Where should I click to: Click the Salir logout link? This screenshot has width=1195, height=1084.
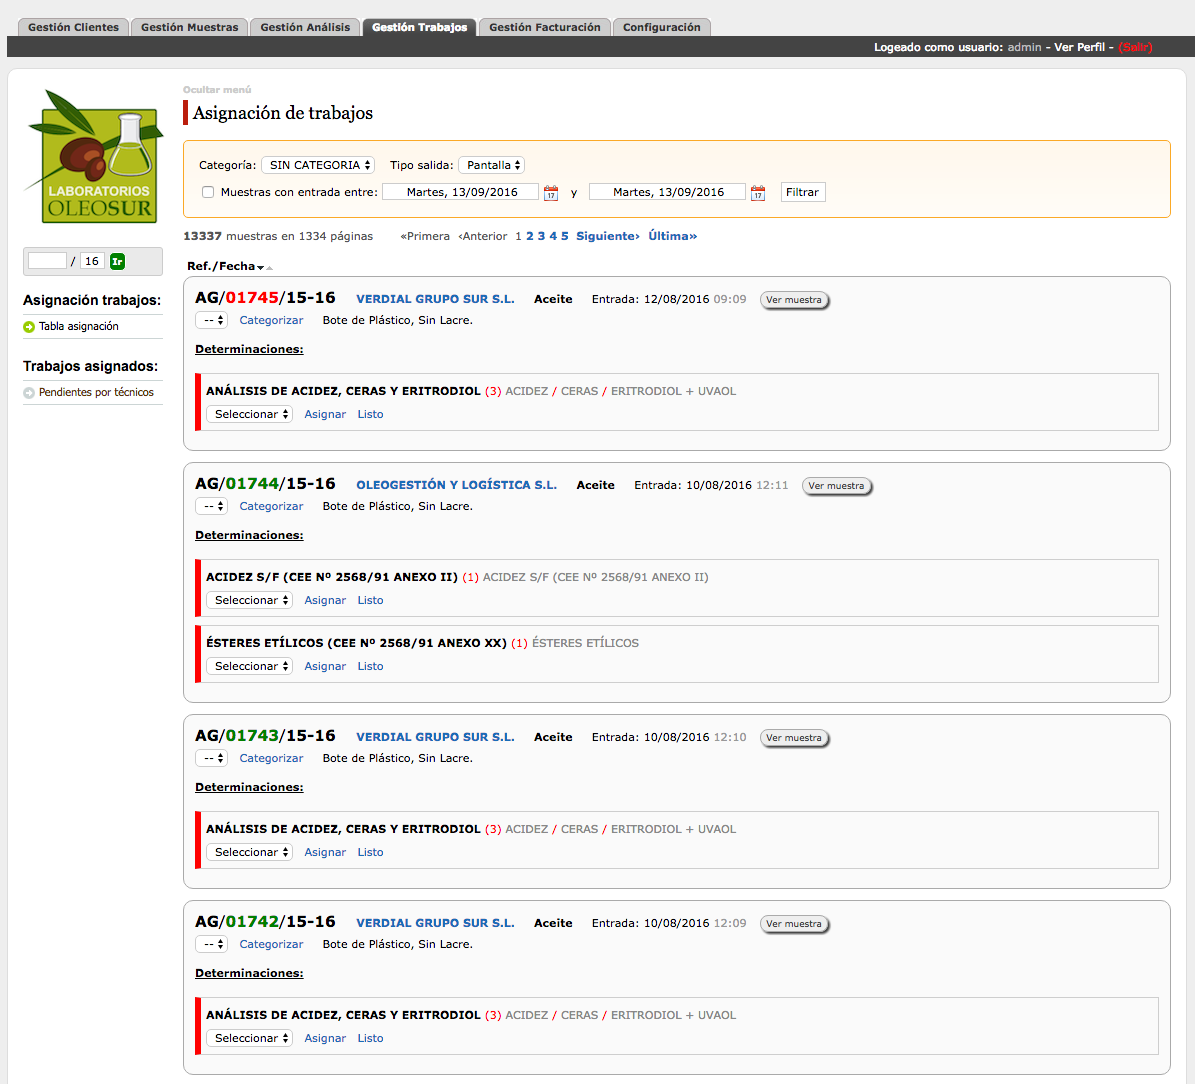coord(1136,47)
